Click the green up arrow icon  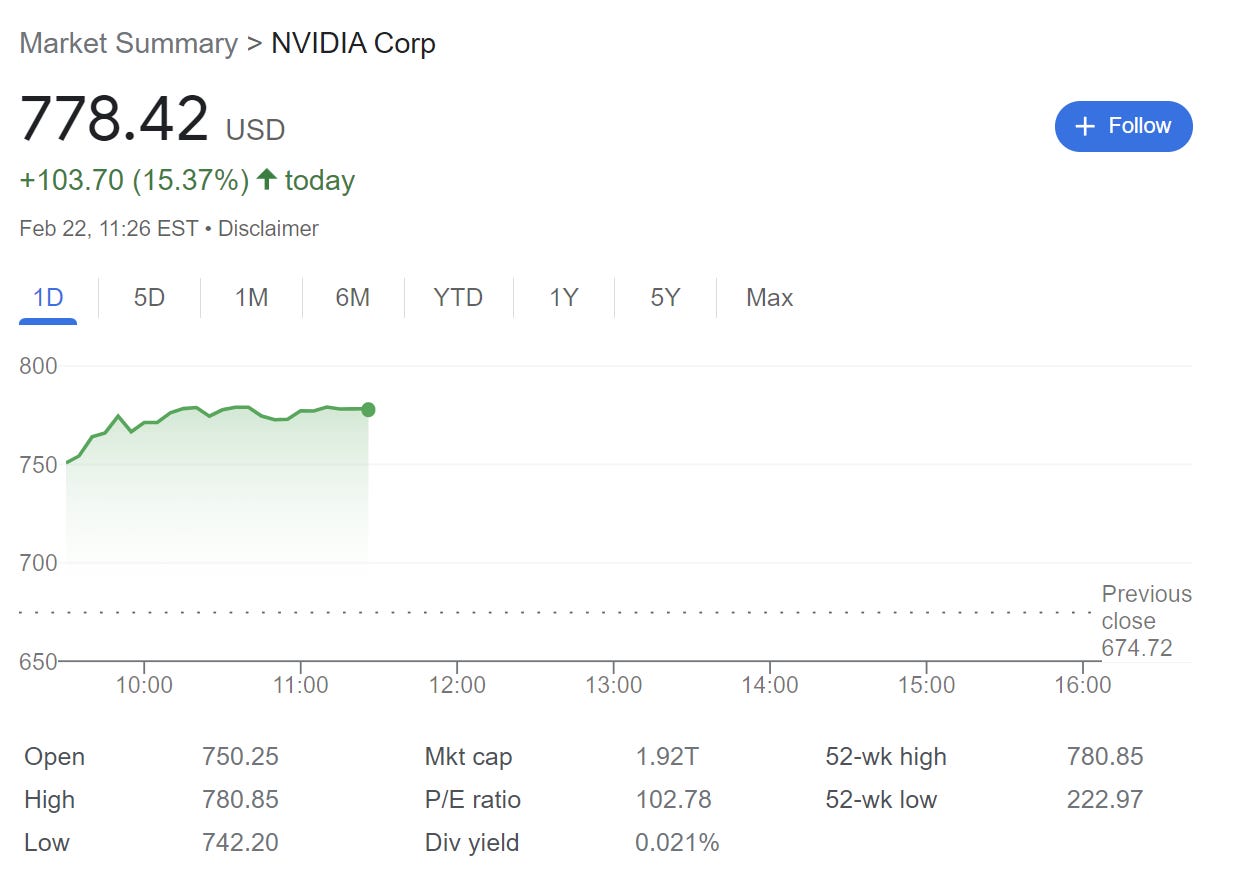[x=266, y=179]
